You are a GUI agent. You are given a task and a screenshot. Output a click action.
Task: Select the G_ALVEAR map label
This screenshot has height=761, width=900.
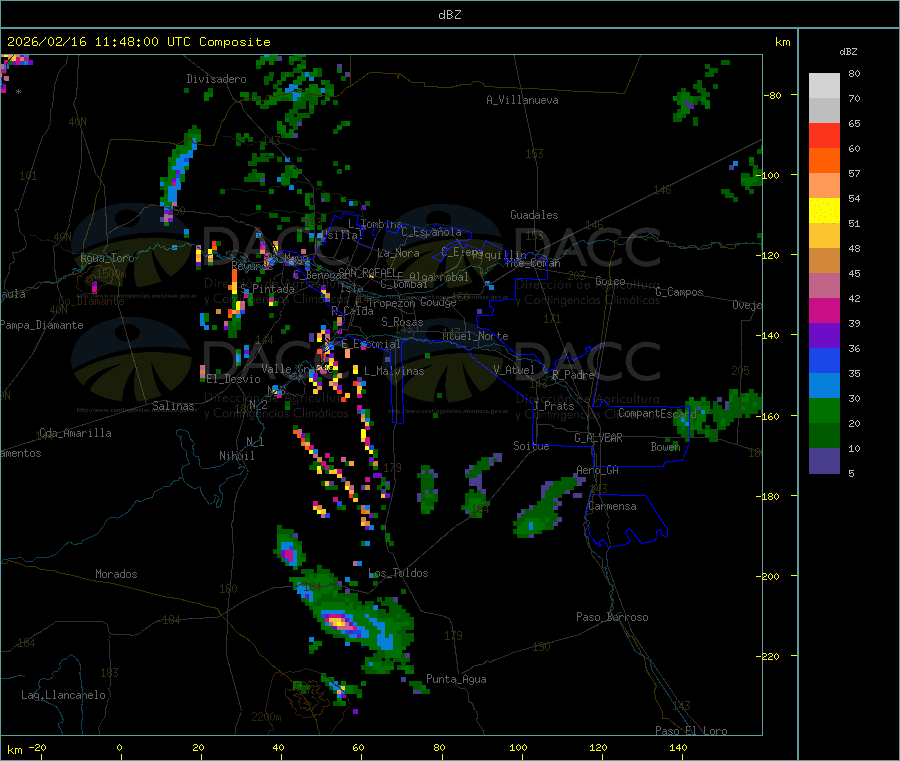coord(598,438)
